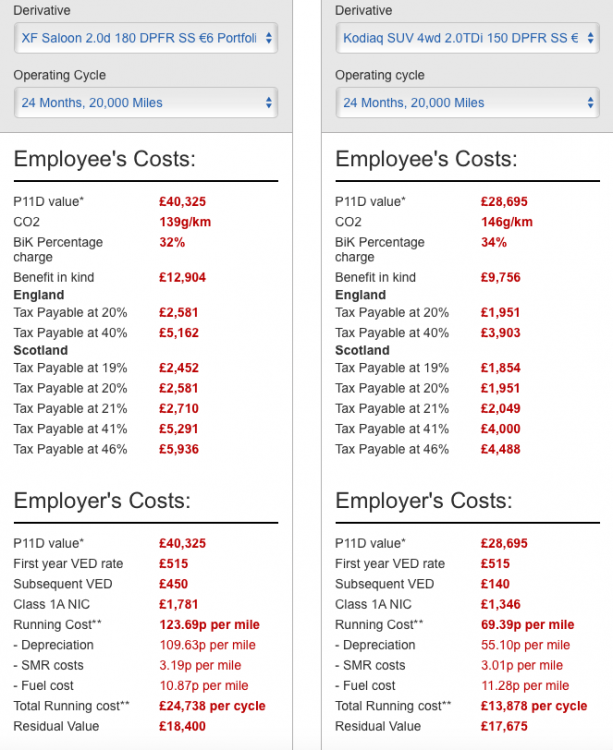Click stepper arrows on Kodiaq SUV selector
This screenshot has height=750, width=613.
(591, 38)
